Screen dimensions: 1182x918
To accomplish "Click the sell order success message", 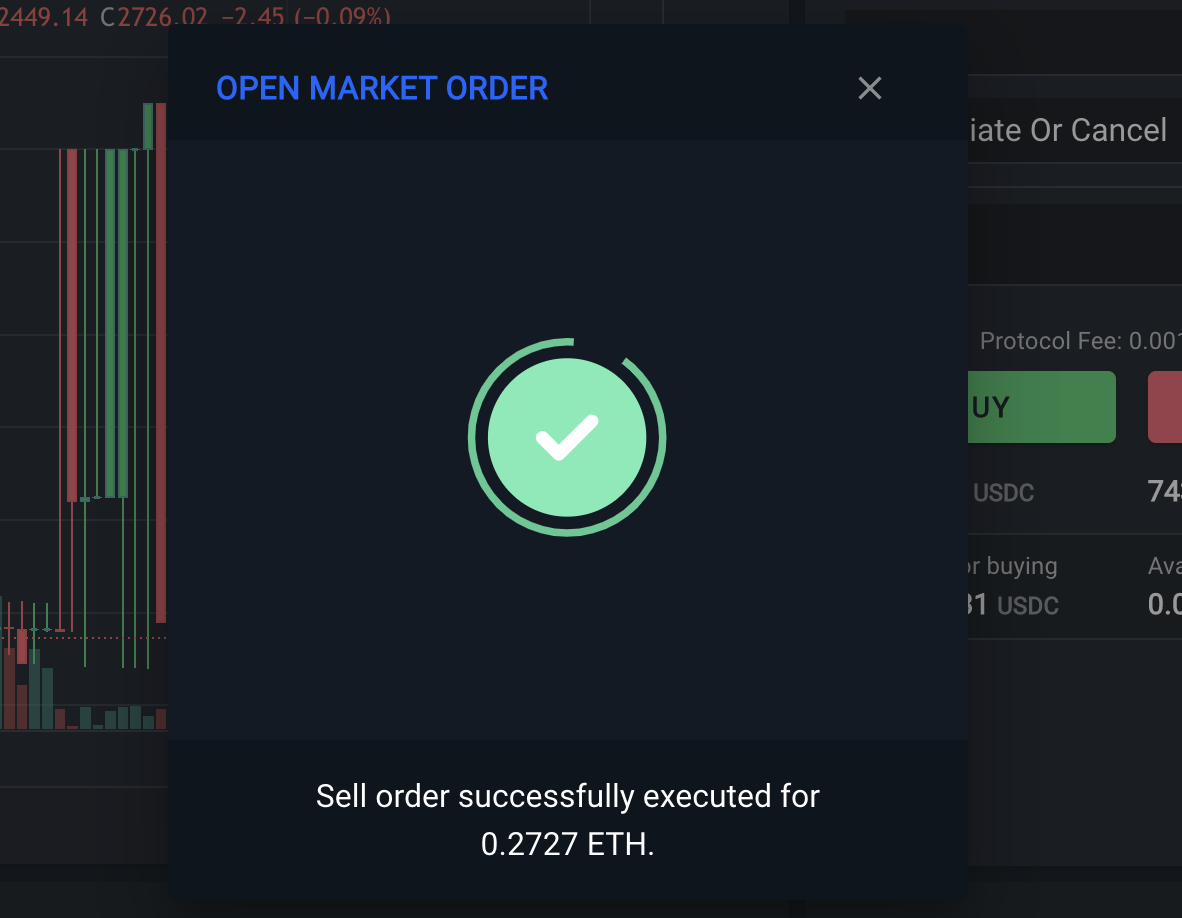I will point(567,797).
